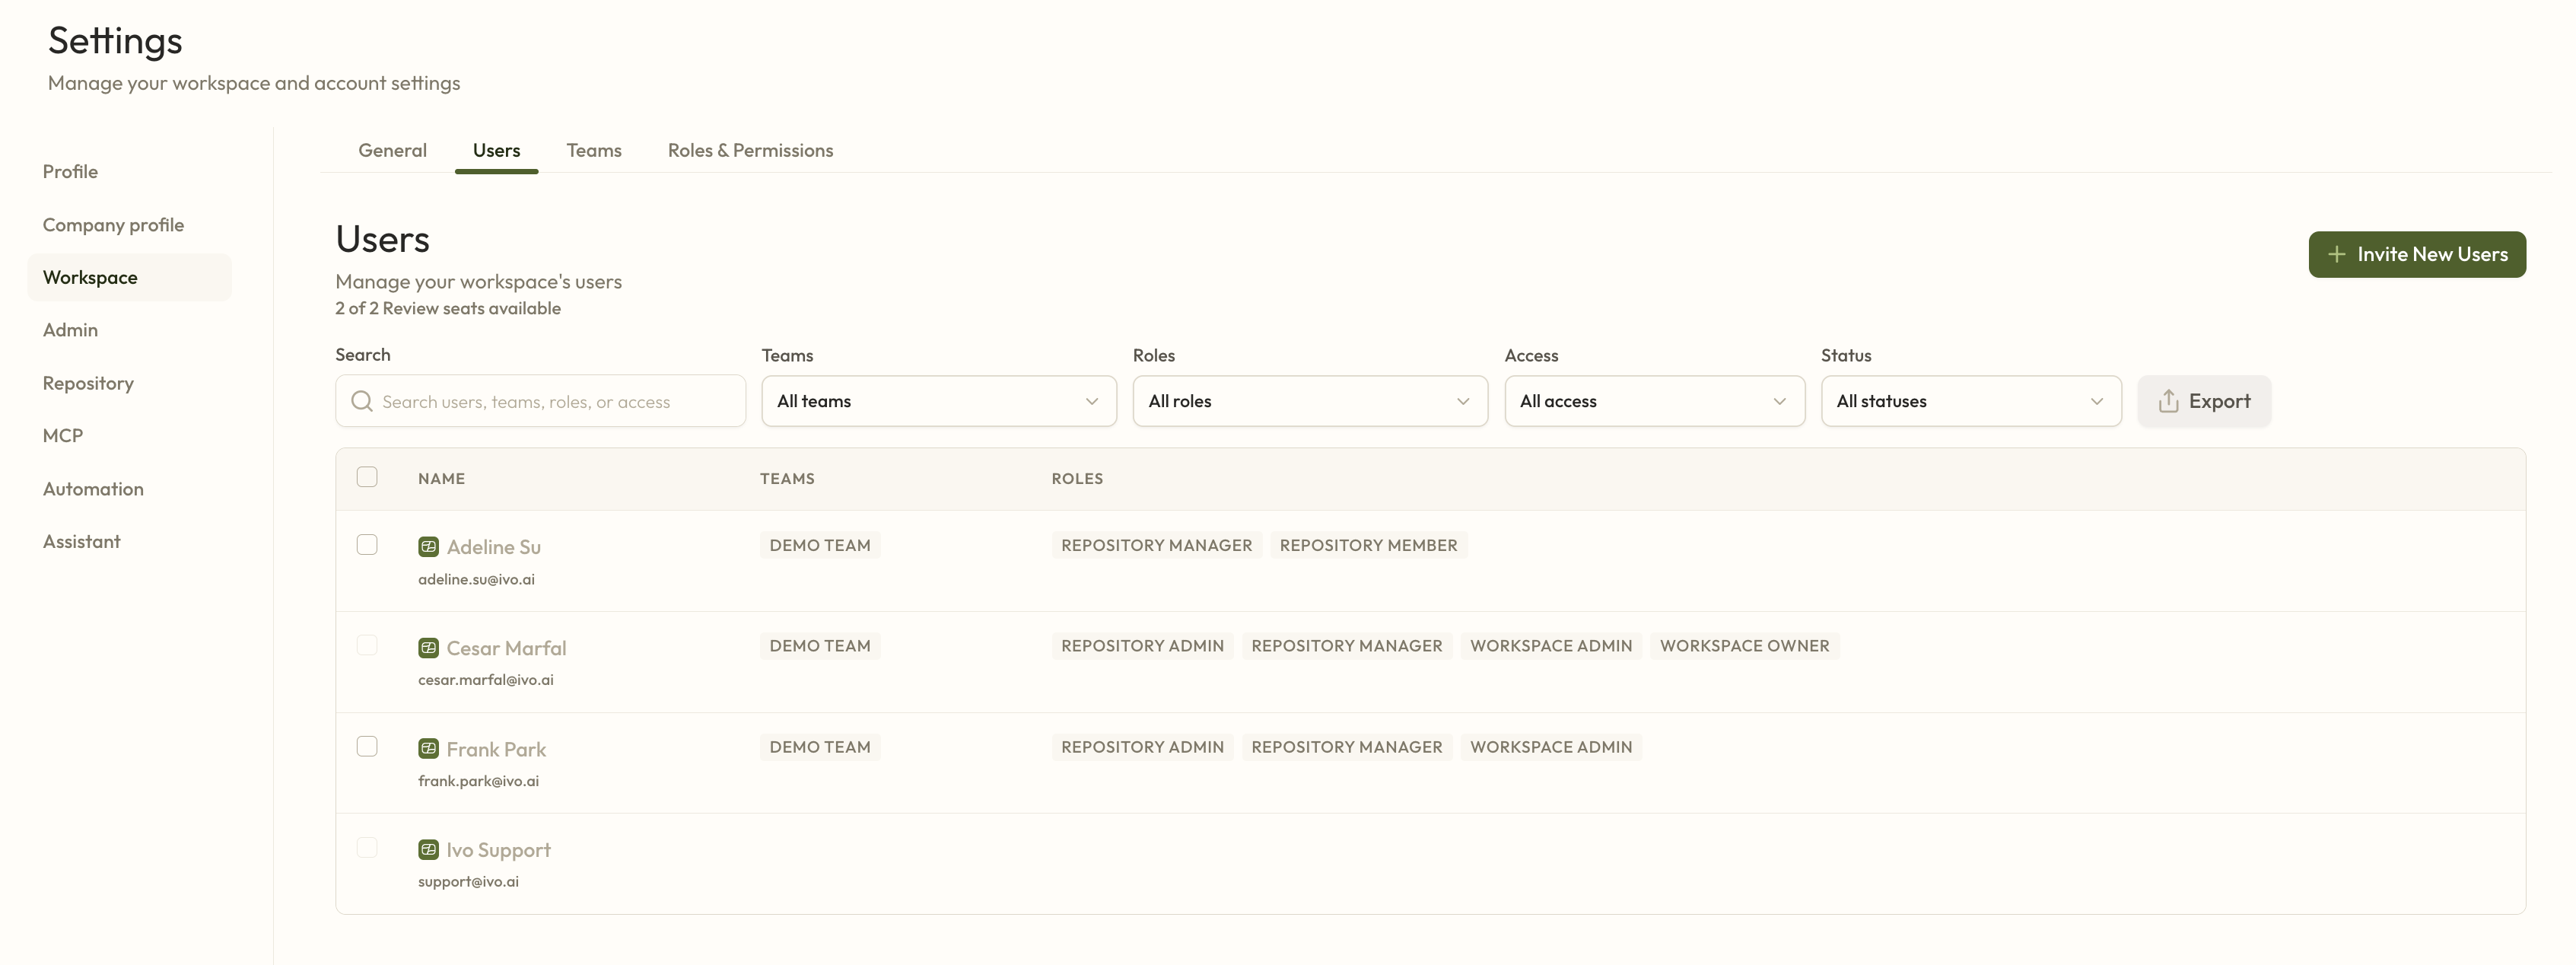Open the All access dropdown
2576x965 pixels.
(x=1654, y=401)
